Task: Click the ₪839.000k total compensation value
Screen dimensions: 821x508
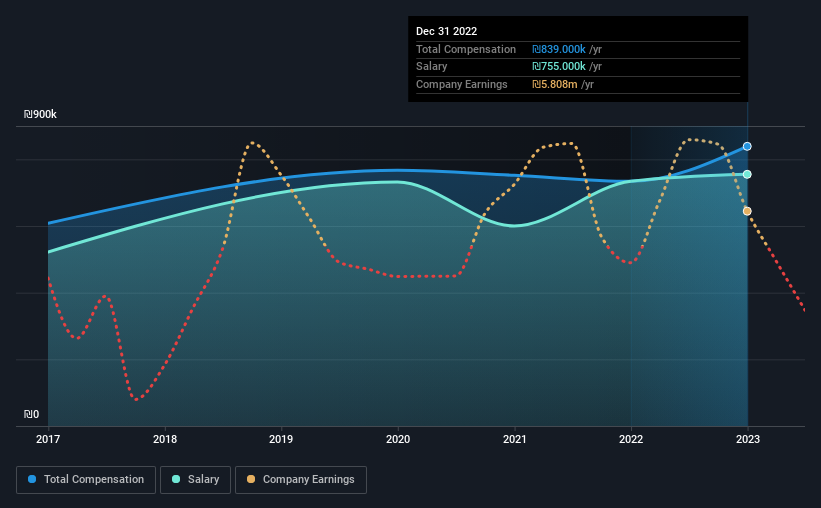Action: pyautogui.click(x=559, y=49)
